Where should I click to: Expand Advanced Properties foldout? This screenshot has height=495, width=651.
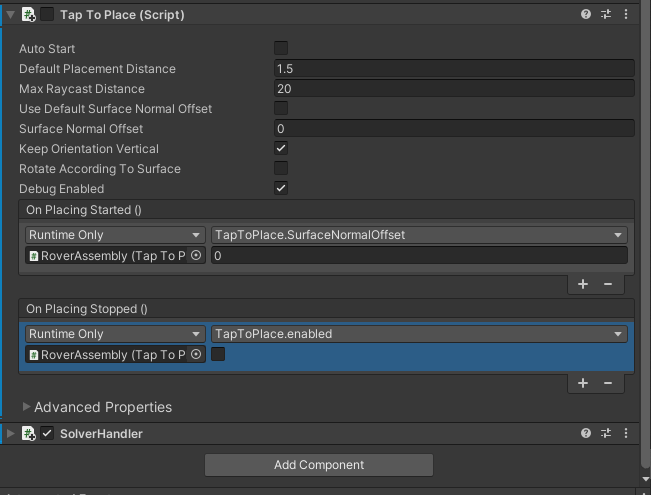pyautogui.click(x=26, y=407)
